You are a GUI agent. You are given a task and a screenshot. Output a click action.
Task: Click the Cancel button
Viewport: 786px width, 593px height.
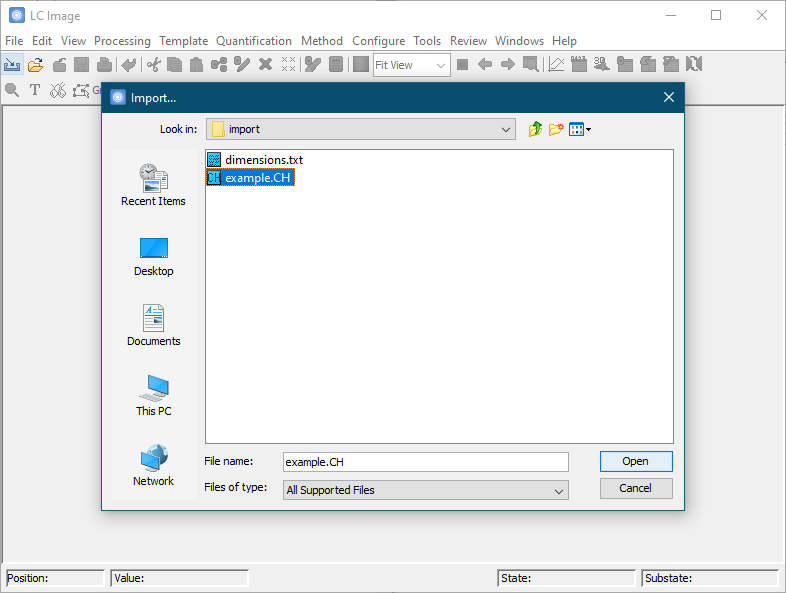(635, 488)
